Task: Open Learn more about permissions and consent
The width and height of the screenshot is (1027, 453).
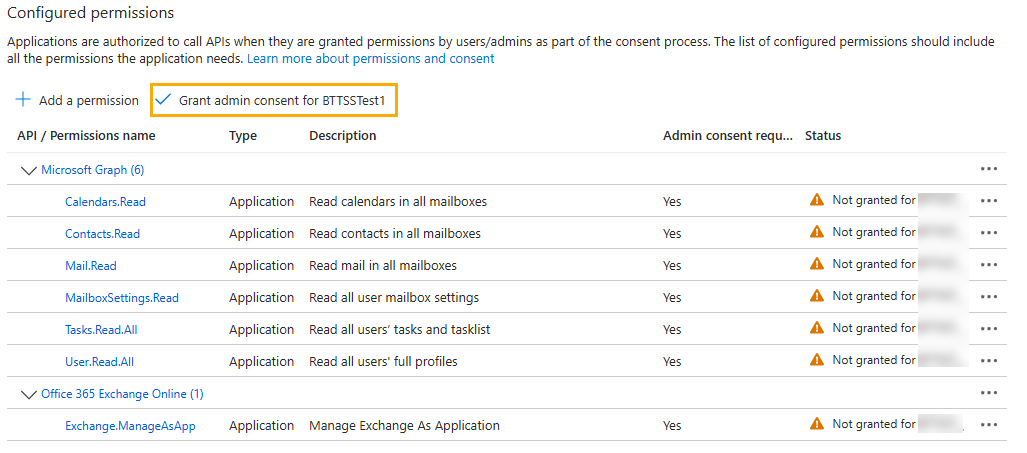Action: (x=371, y=59)
